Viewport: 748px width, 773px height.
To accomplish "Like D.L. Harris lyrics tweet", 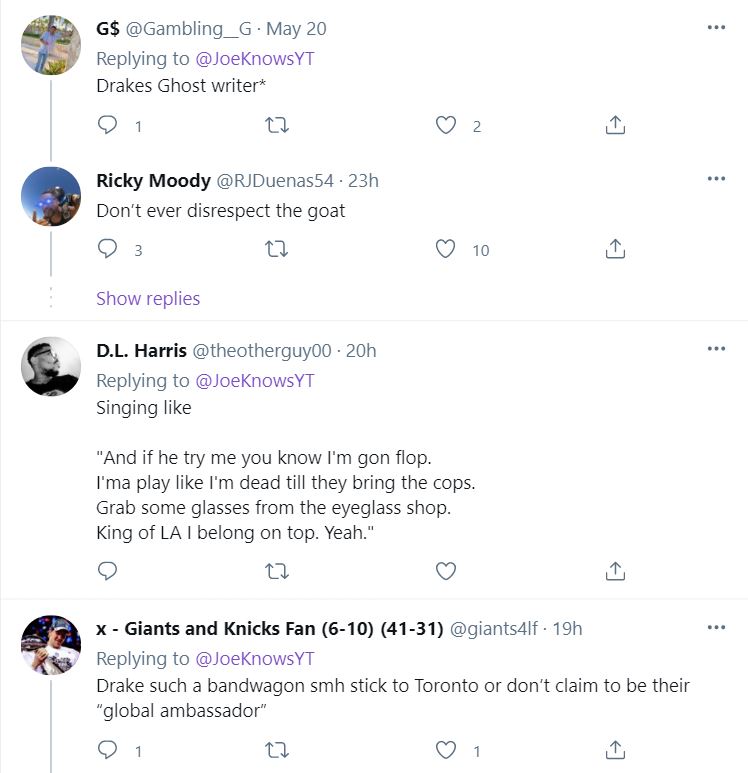I will click(446, 571).
